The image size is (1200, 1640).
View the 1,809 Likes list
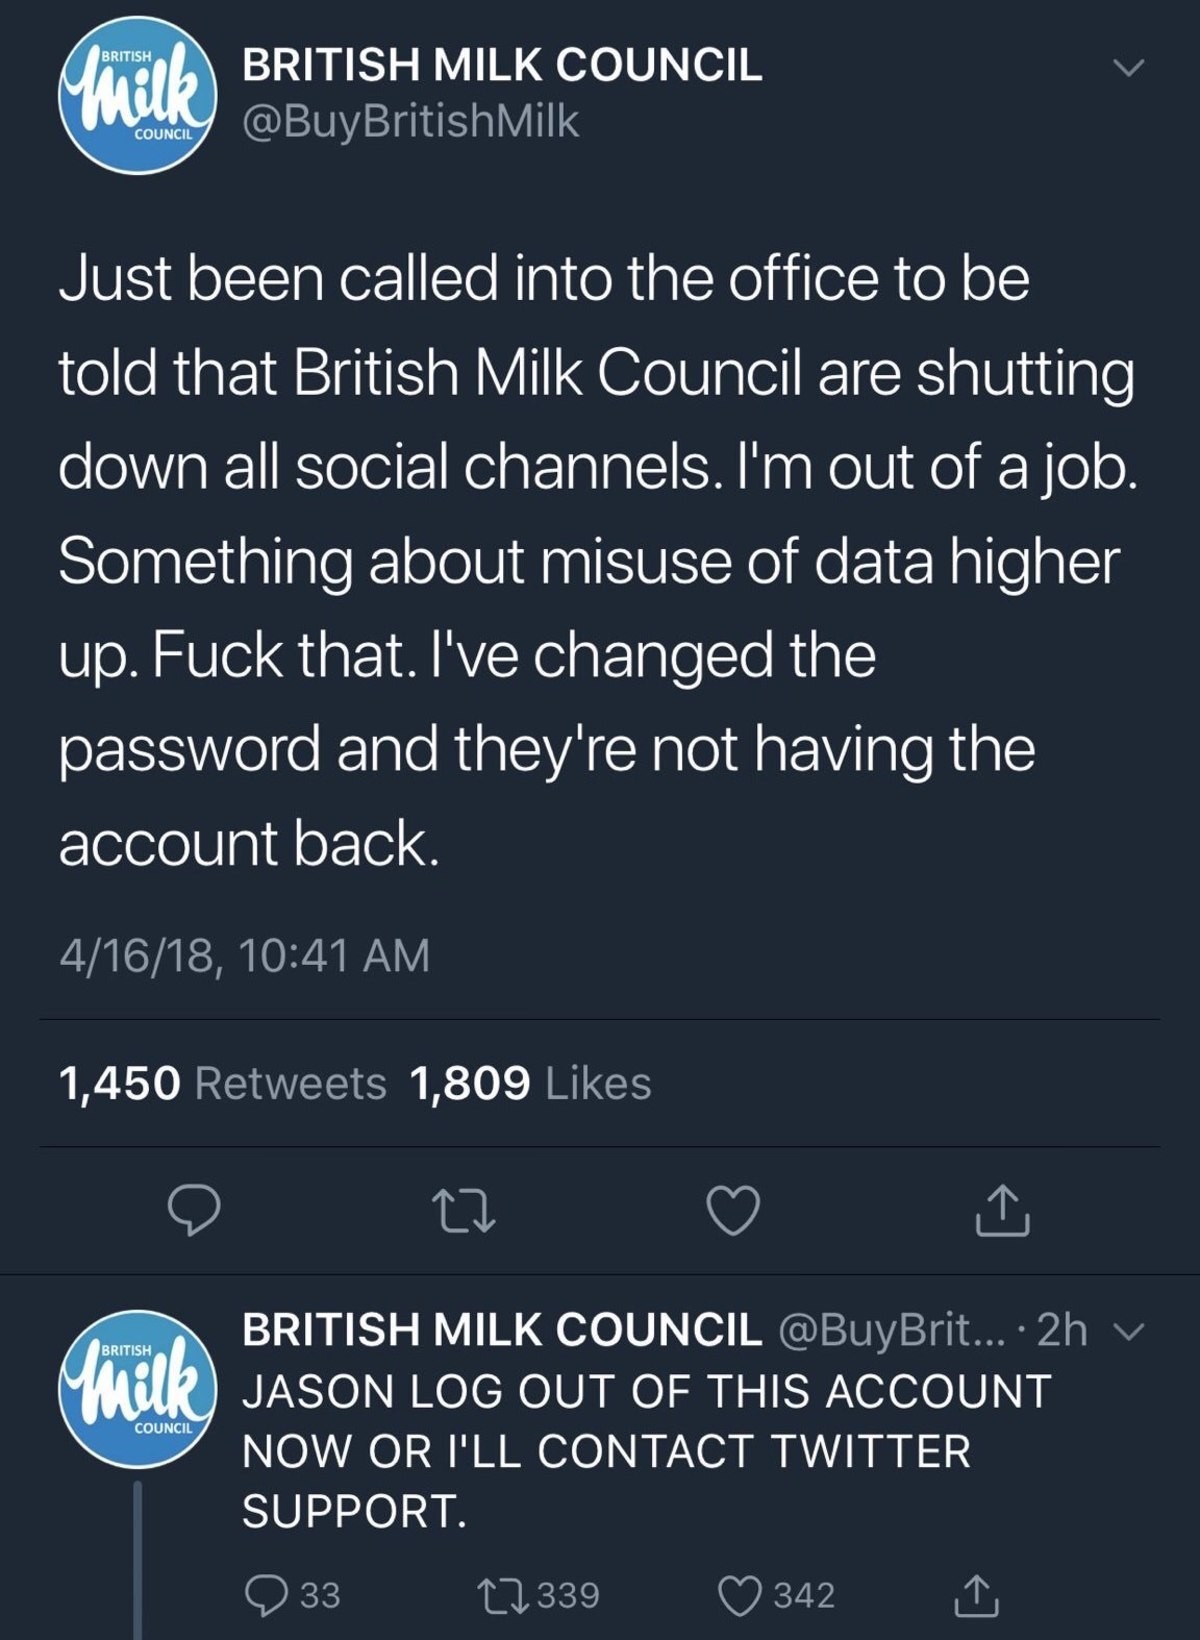(531, 1083)
